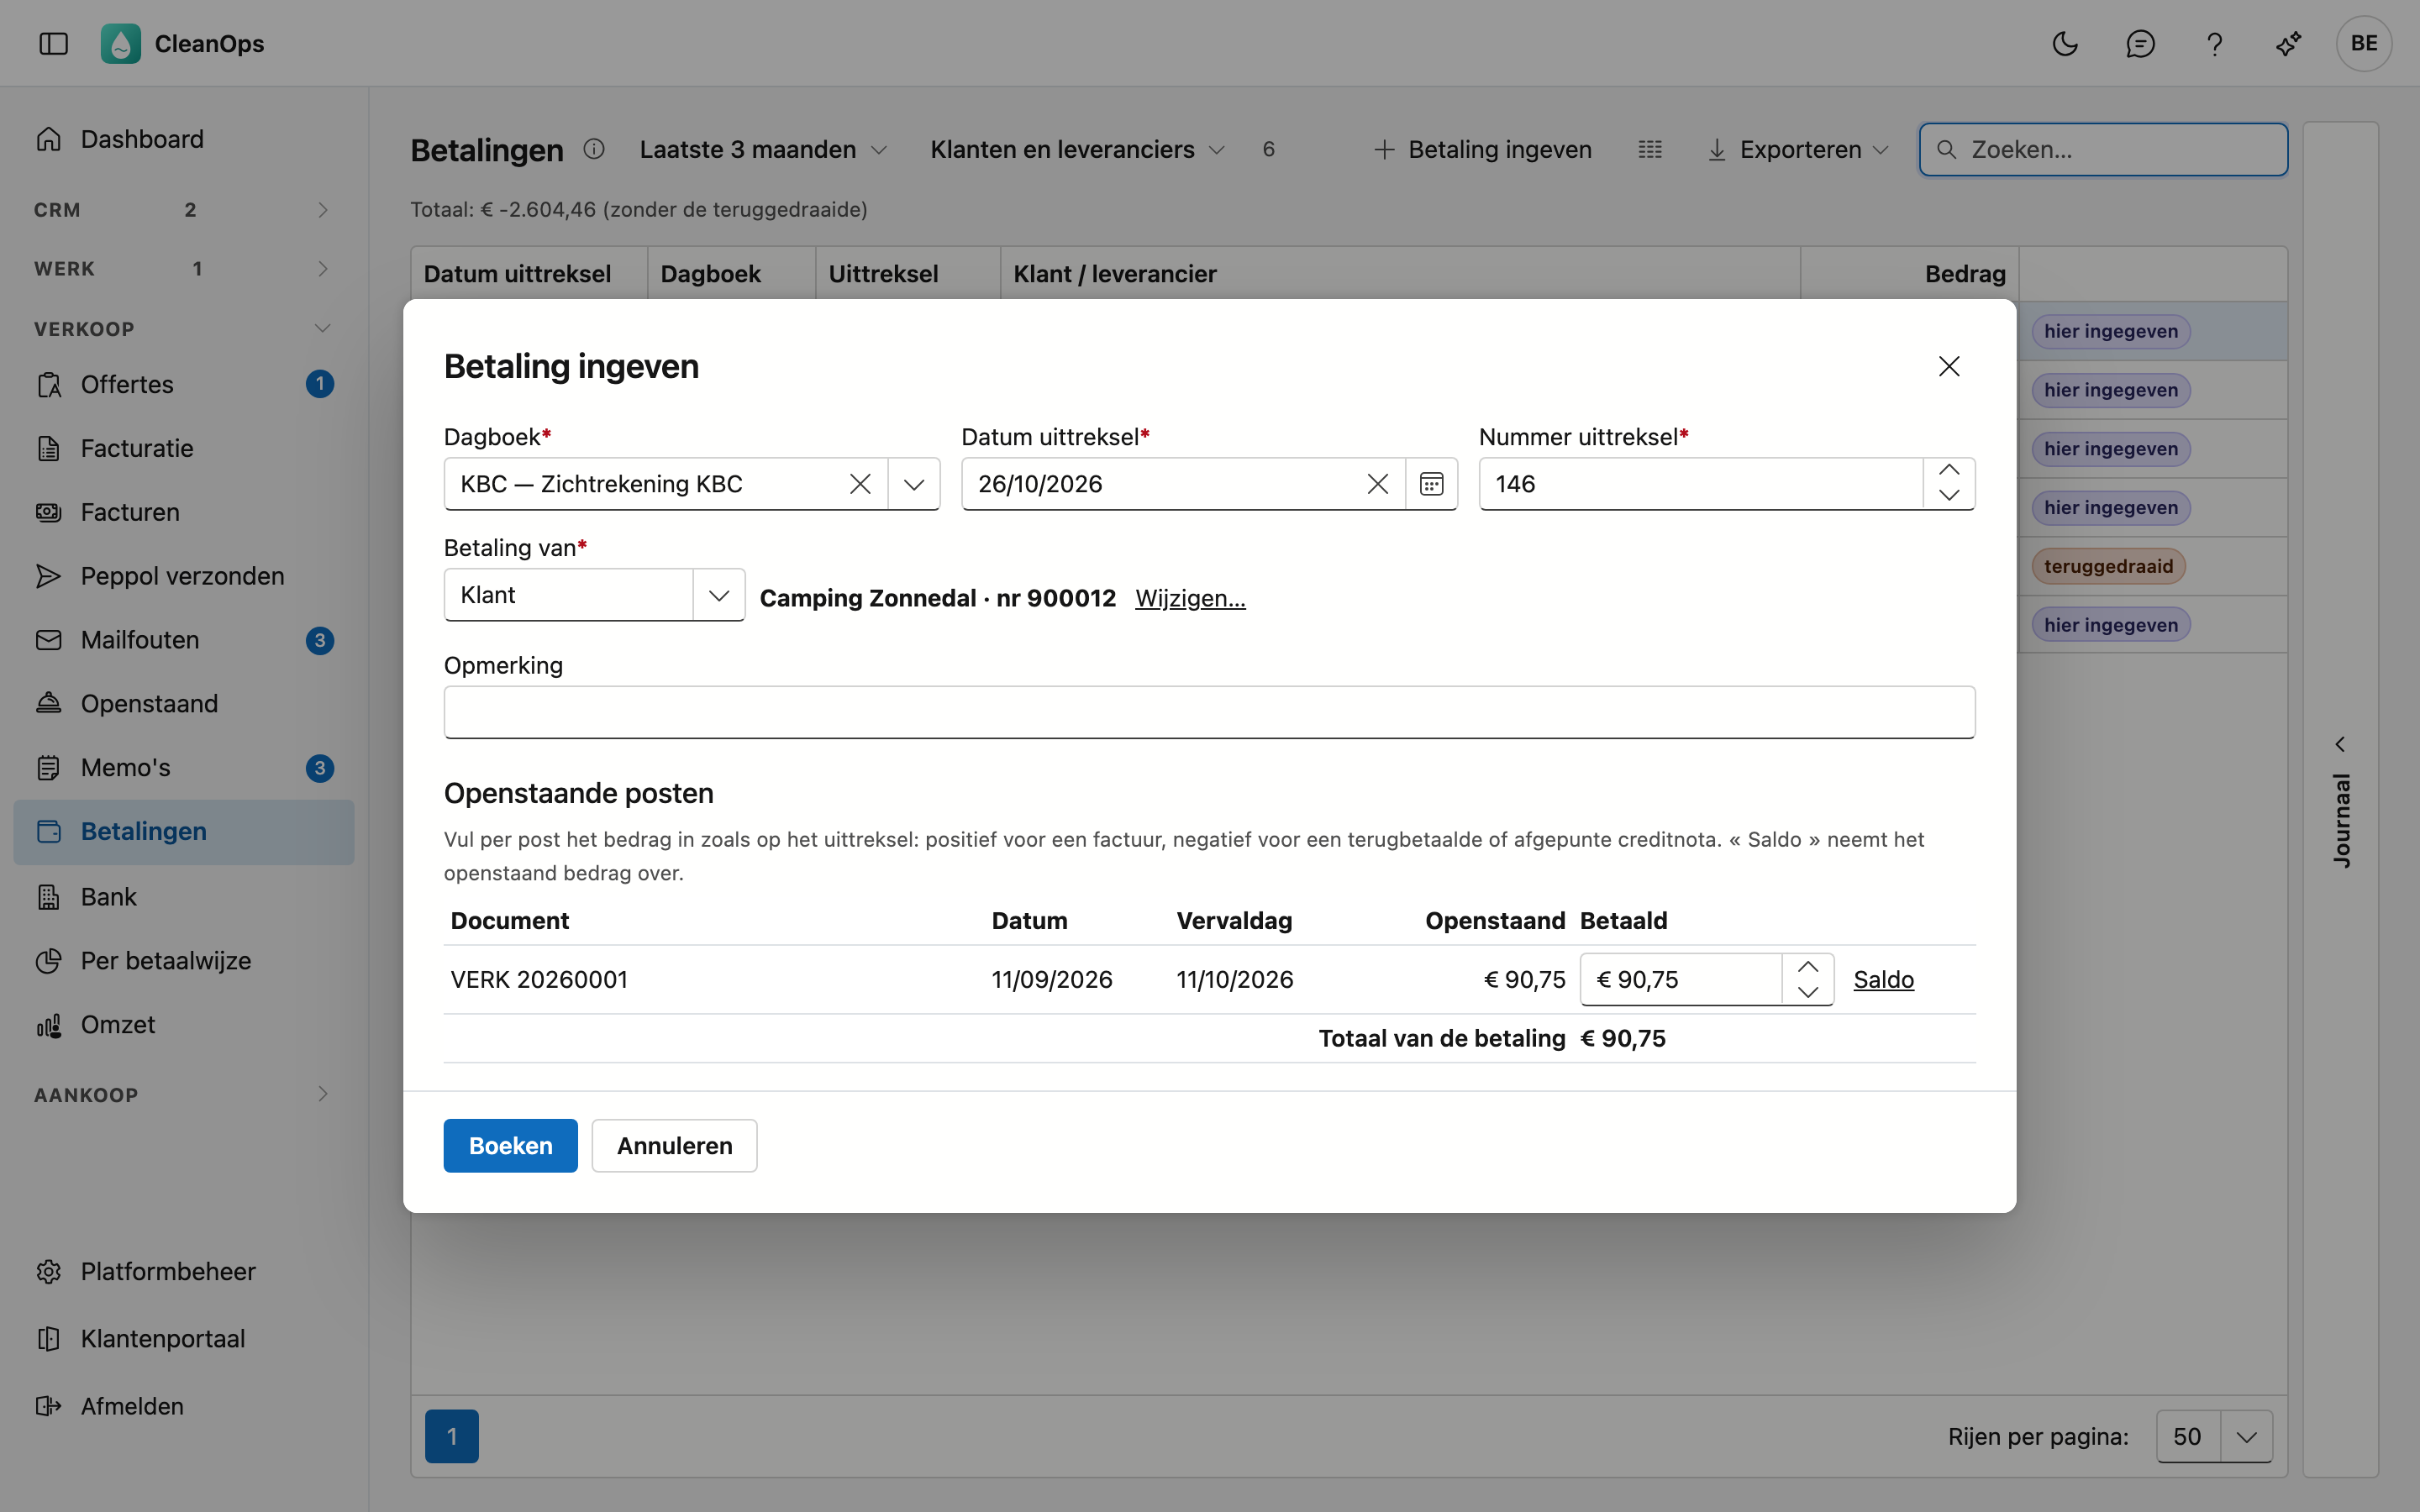Increase the Nummer uittreksel value
This screenshot has width=2420, height=1512.
(1948, 471)
